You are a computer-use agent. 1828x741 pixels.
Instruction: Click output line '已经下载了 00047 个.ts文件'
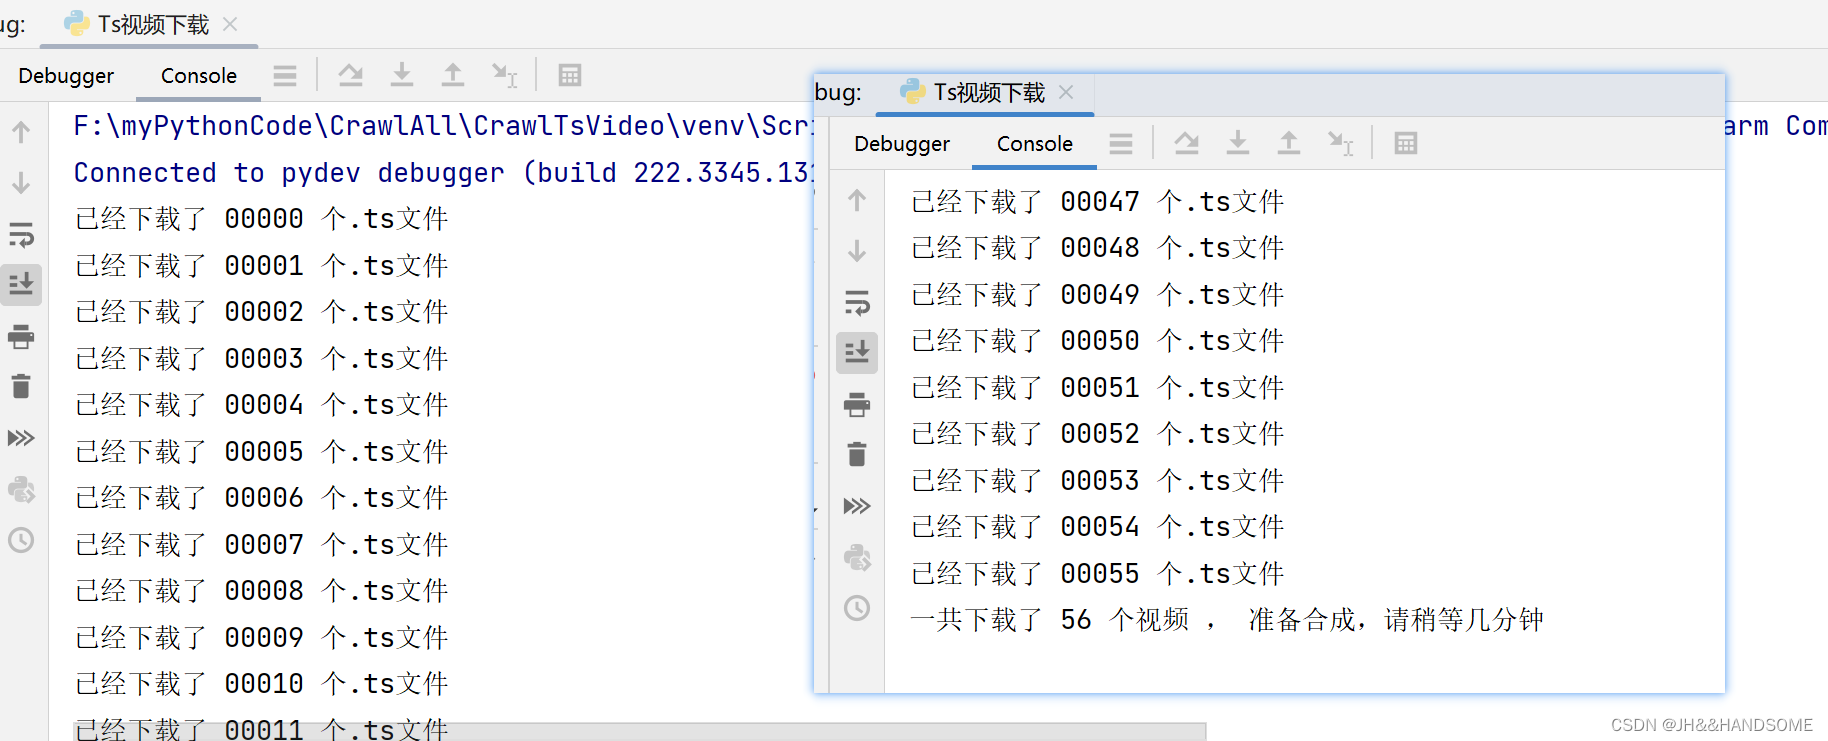click(1097, 202)
